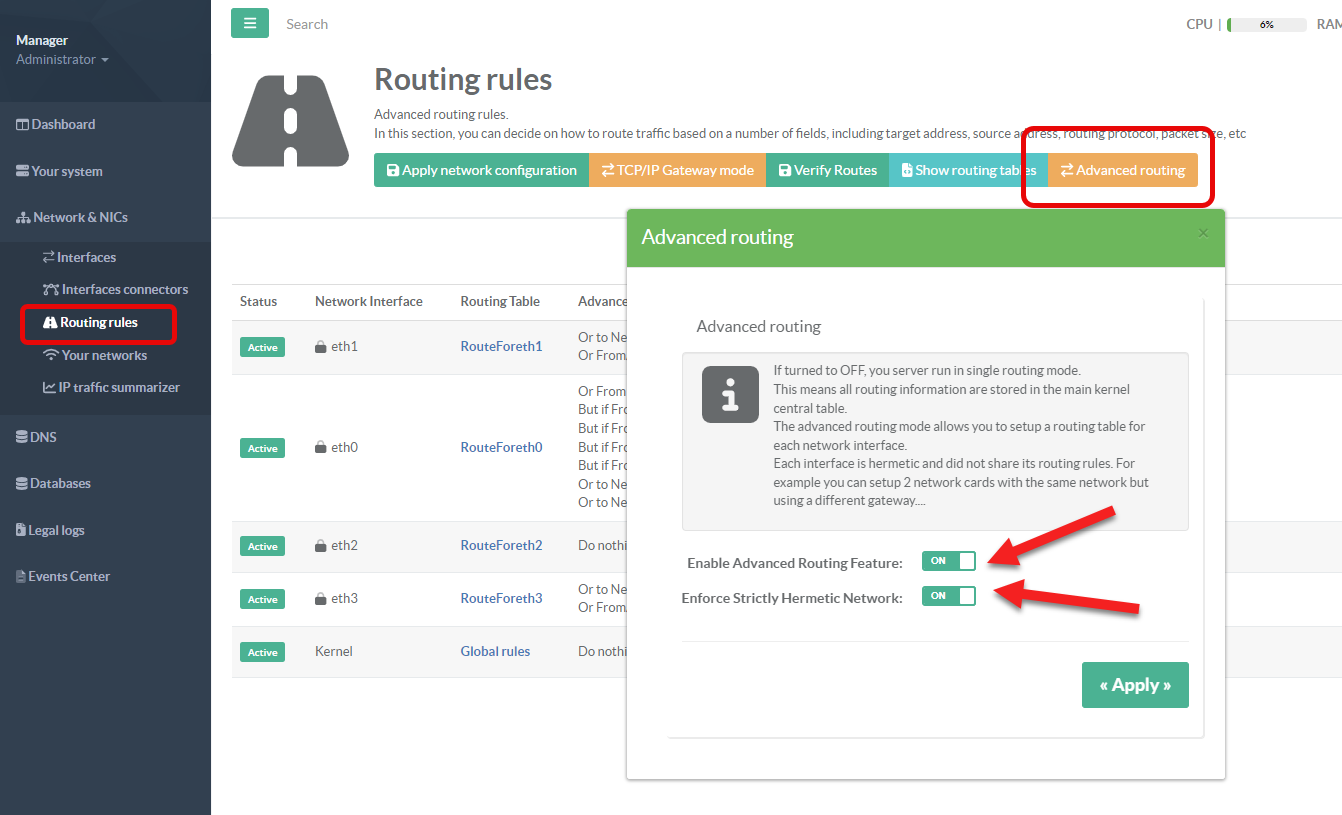The height and width of the screenshot is (815, 1342).
Task: Toggle Enable Advanced Routing Feature switch
Action: point(948,561)
